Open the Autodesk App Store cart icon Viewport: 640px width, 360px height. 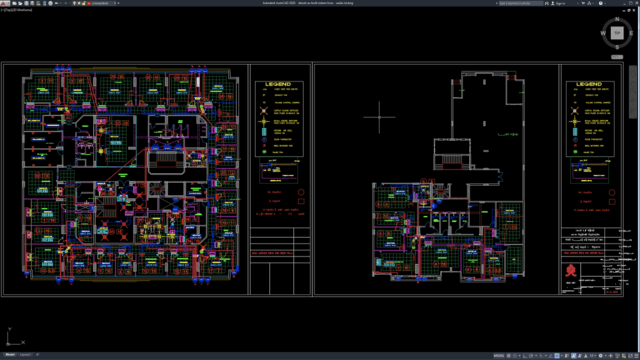(x=583, y=3)
